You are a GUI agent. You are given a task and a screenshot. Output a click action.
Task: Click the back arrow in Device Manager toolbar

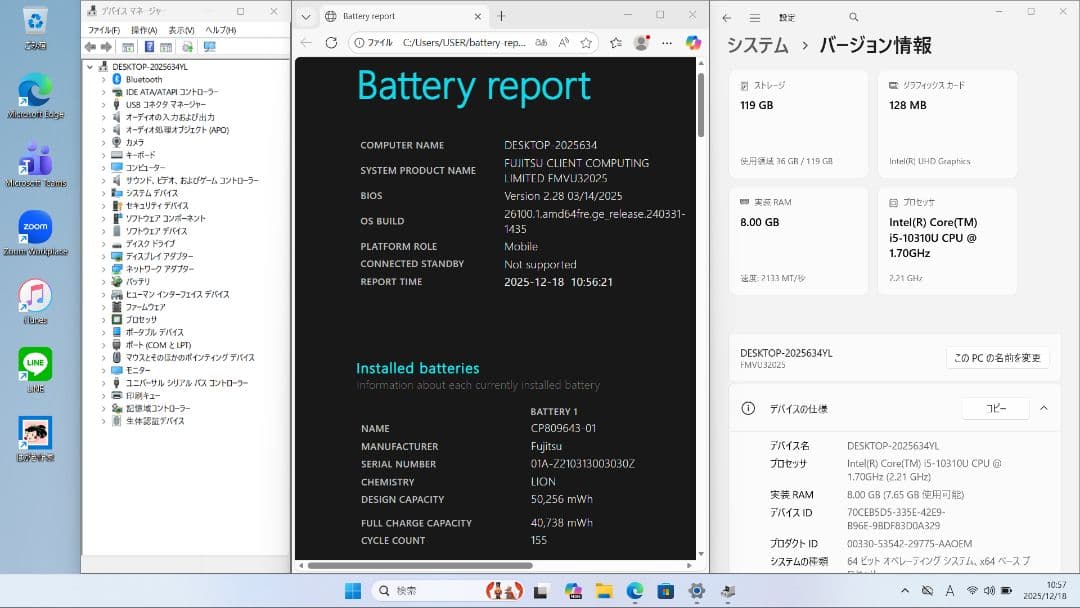point(90,46)
